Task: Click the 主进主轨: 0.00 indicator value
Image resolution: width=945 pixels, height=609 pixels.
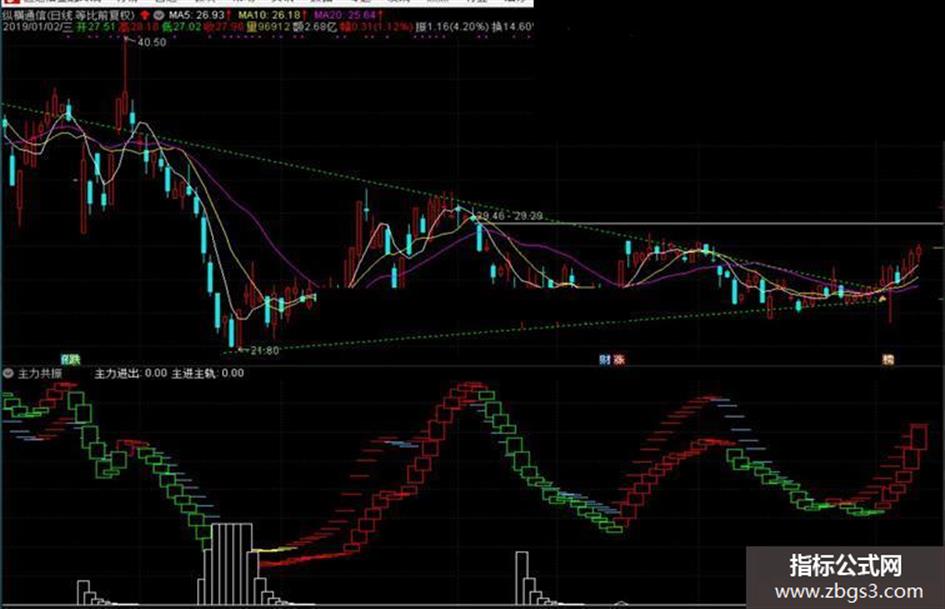Action: click(208, 373)
